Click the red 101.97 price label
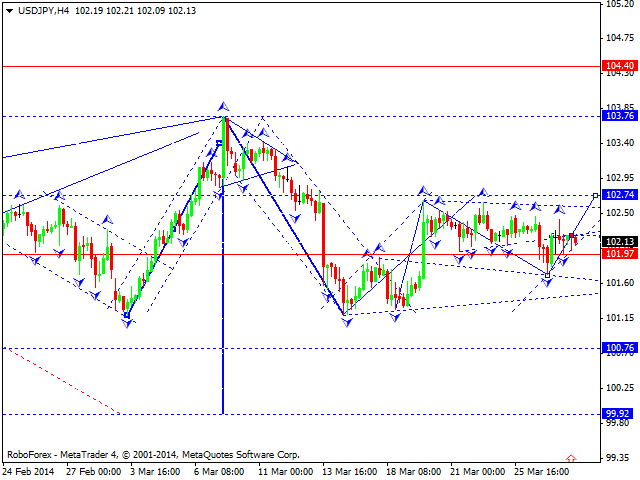 (x=618, y=254)
